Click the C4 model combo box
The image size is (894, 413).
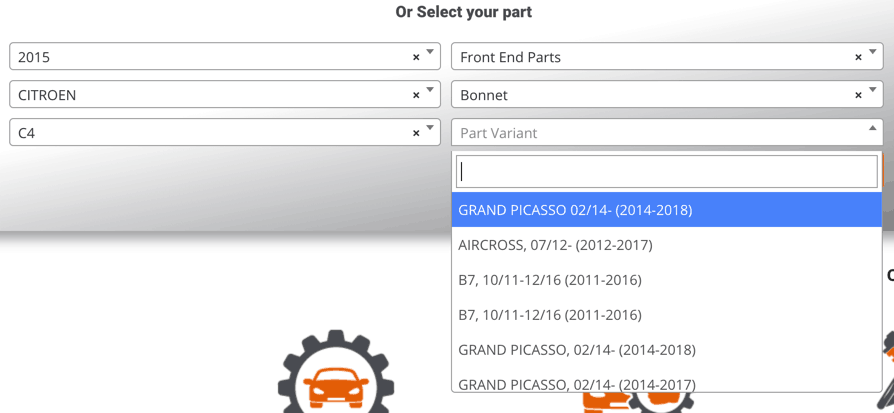(x=225, y=132)
